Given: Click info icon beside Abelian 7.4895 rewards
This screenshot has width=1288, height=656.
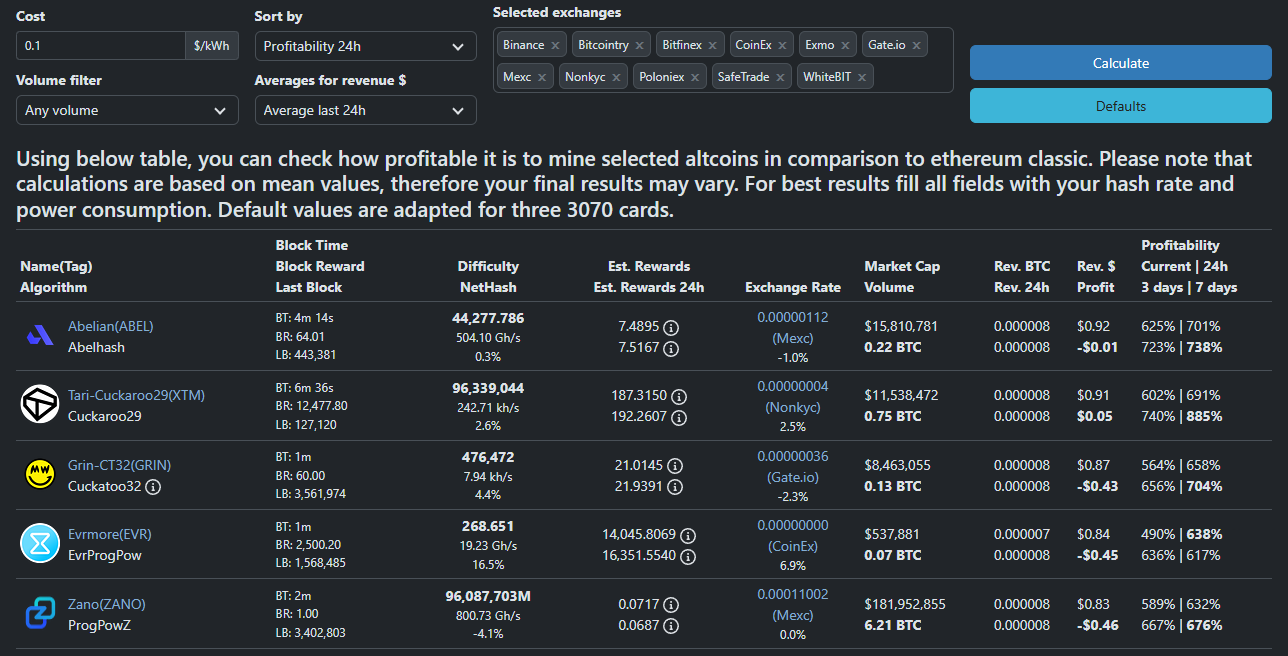Looking at the screenshot, I should 672,328.
